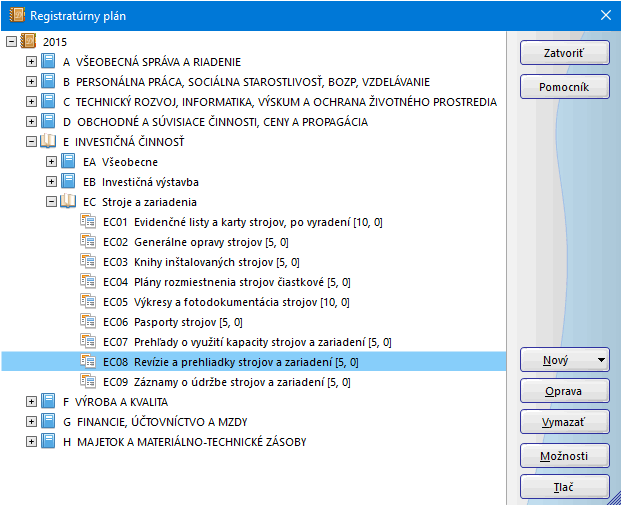Close the Registratúrny plán window
The height and width of the screenshot is (506, 622).
(604, 15)
